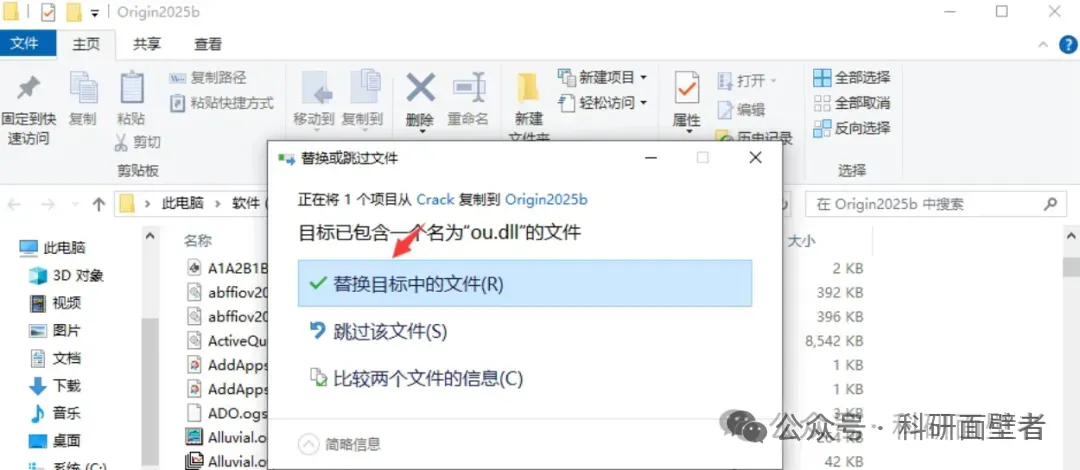Click the Paste icon in ribbon
This screenshot has width=1080, height=470.
coord(131,88)
